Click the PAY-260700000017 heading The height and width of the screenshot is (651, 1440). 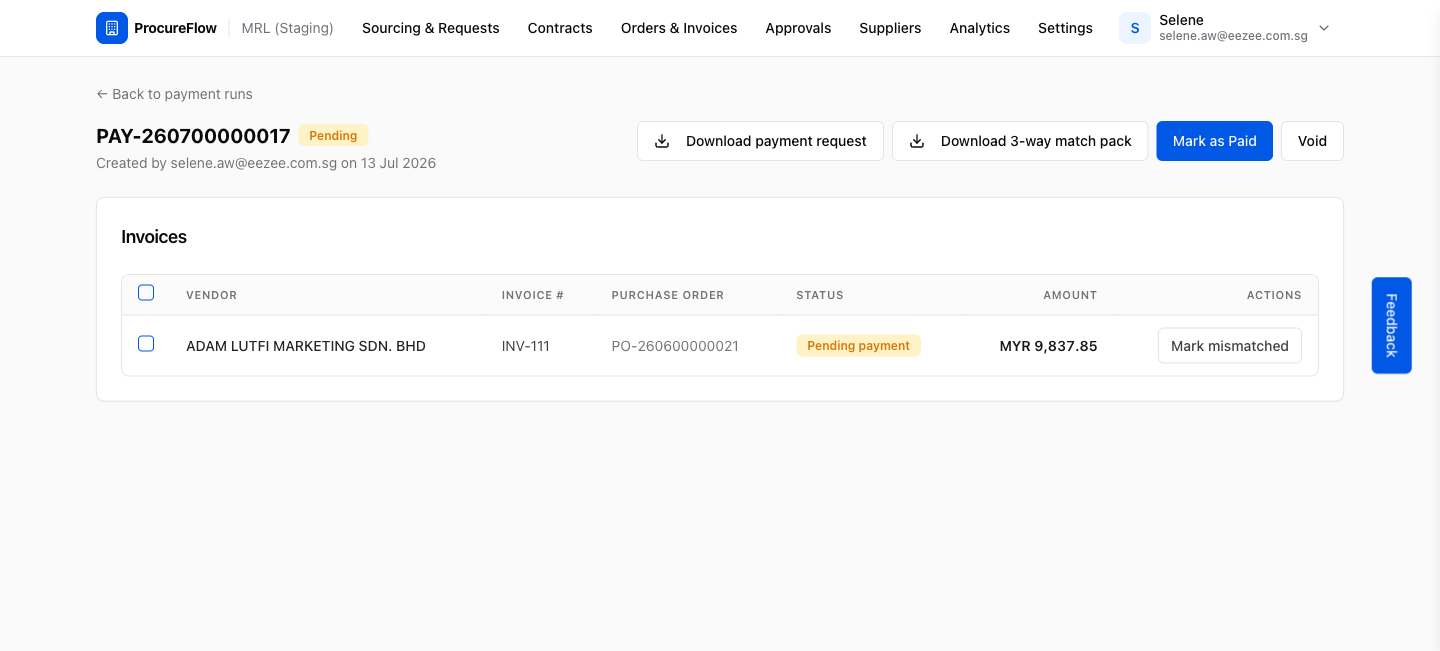[x=193, y=136]
